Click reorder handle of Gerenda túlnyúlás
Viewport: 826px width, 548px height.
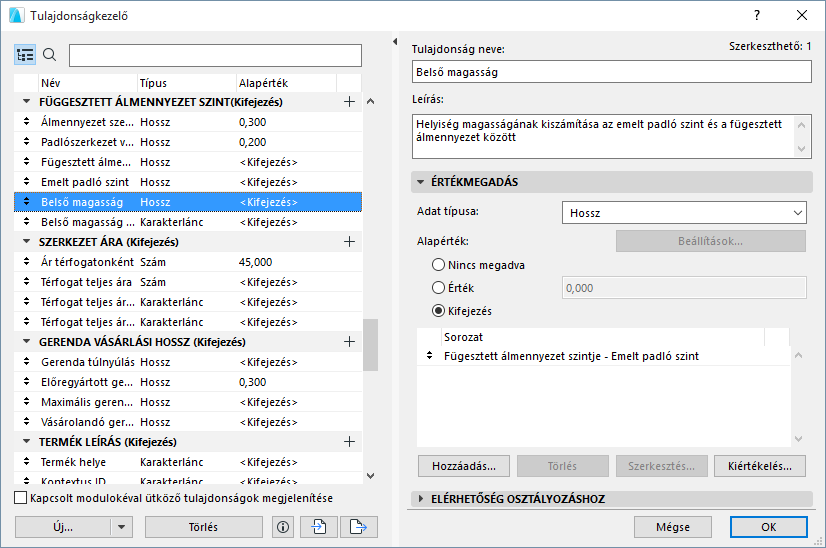26,362
